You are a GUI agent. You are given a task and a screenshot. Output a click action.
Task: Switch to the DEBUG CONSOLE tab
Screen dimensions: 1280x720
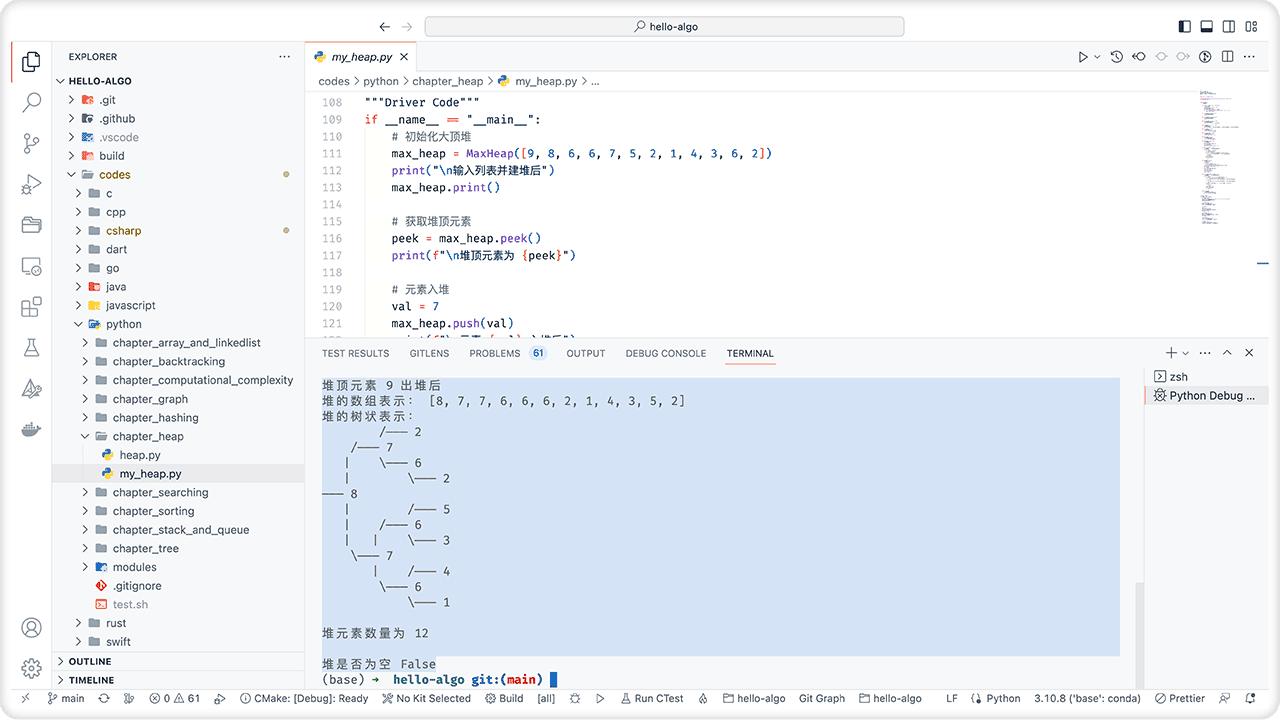pyautogui.click(x=664, y=353)
